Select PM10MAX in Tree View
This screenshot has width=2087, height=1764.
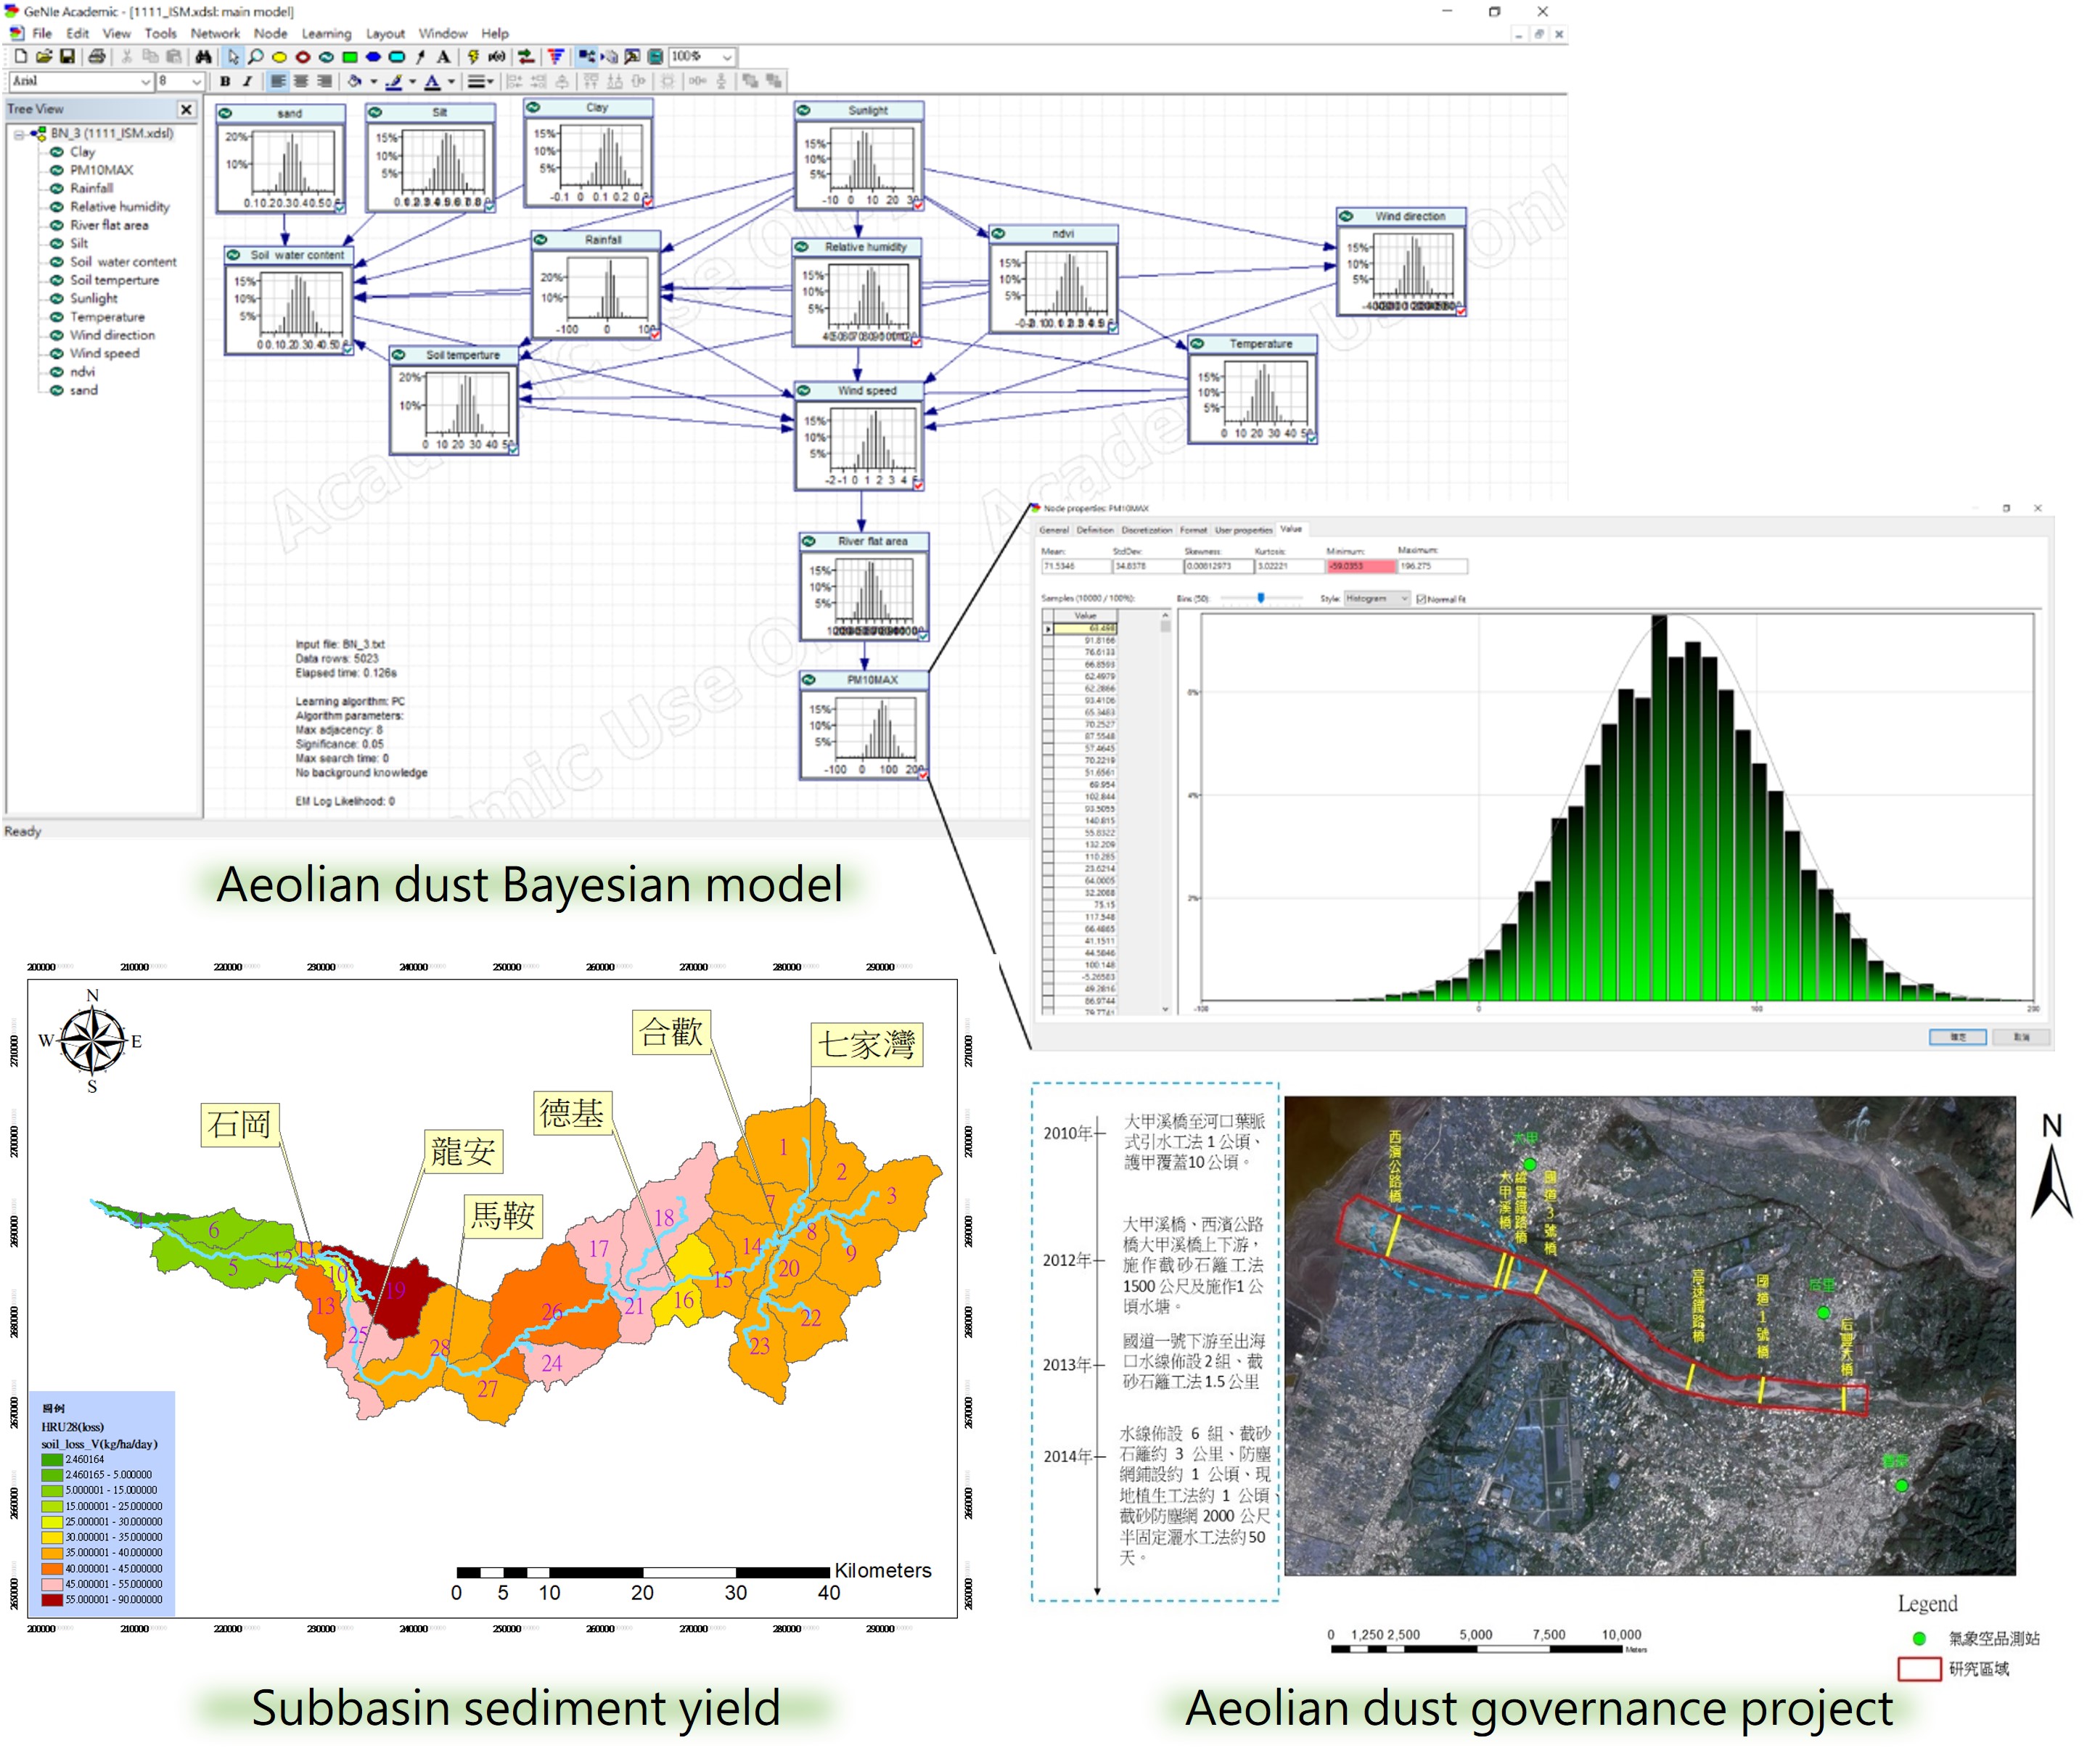click(x=101, y=170)
